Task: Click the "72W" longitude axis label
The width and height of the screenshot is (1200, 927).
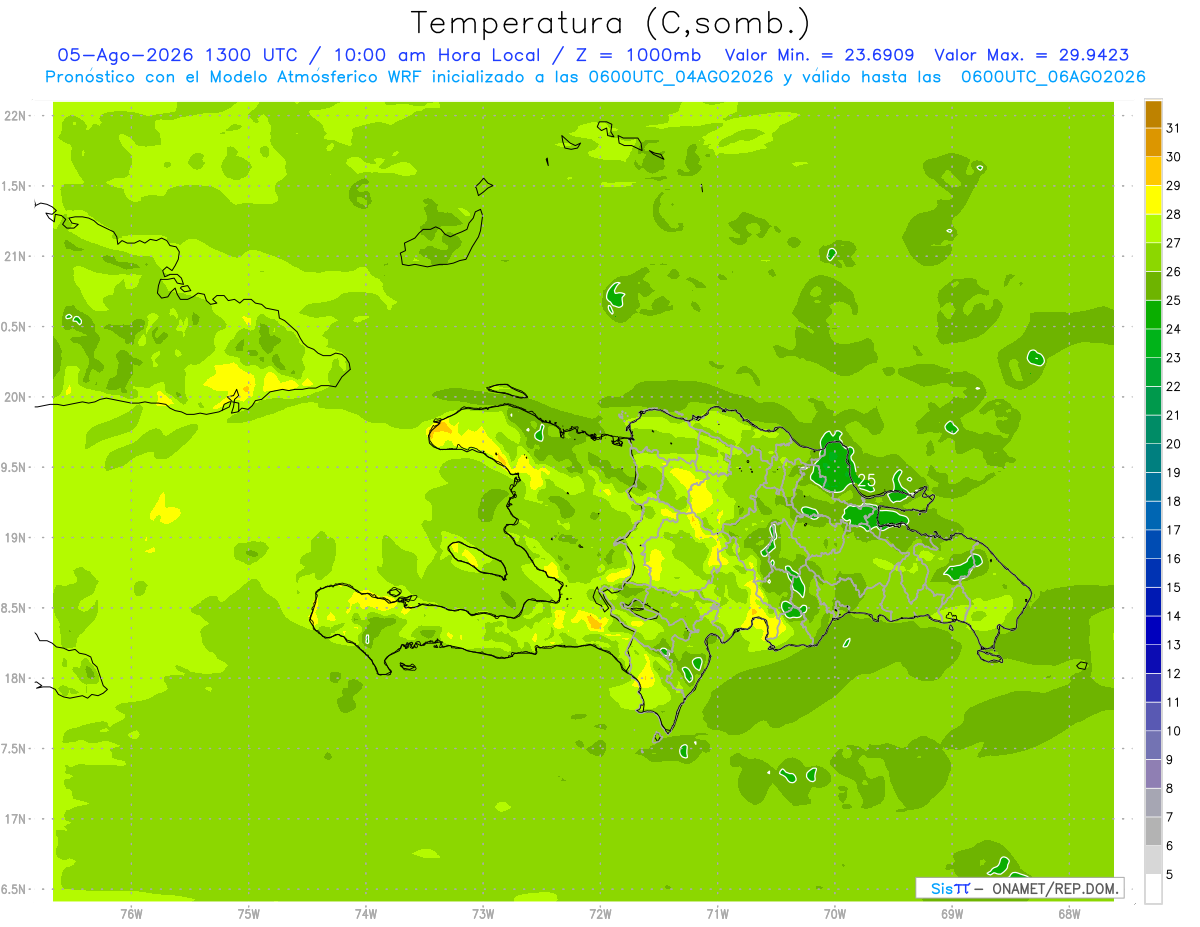Action: (600, 914)
